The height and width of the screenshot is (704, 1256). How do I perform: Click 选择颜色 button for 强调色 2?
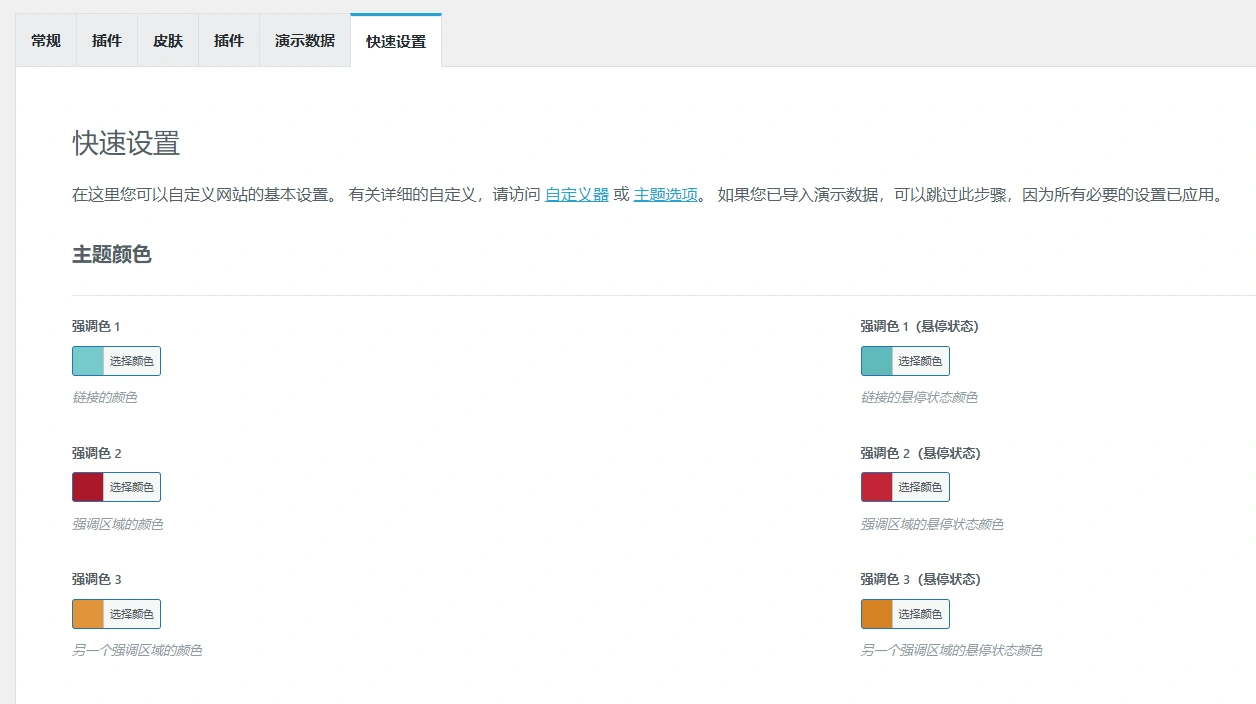click(131, 487)
